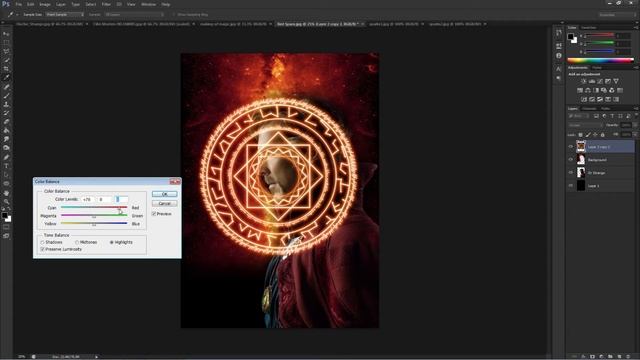The image size is (640, 360).
Task: Select the Pen tool
Action: (6, 157)
